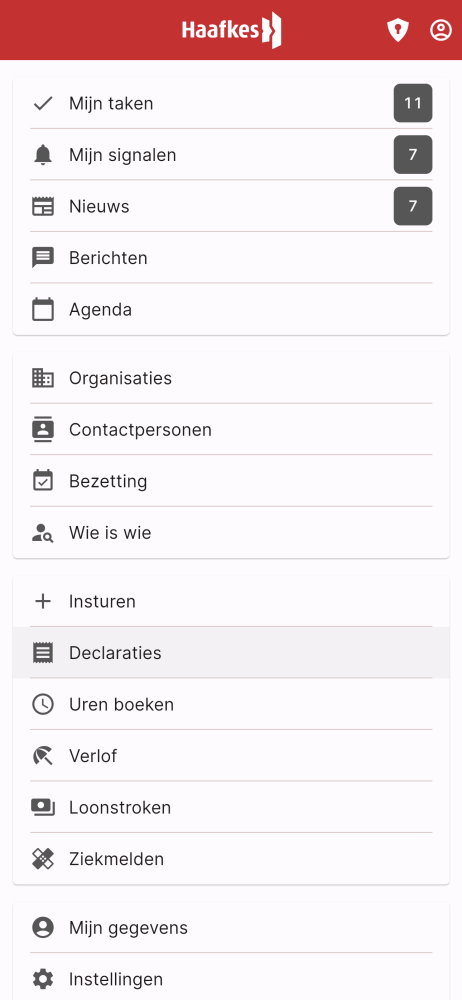Open Bezetting from the list

tap(231, 481)
